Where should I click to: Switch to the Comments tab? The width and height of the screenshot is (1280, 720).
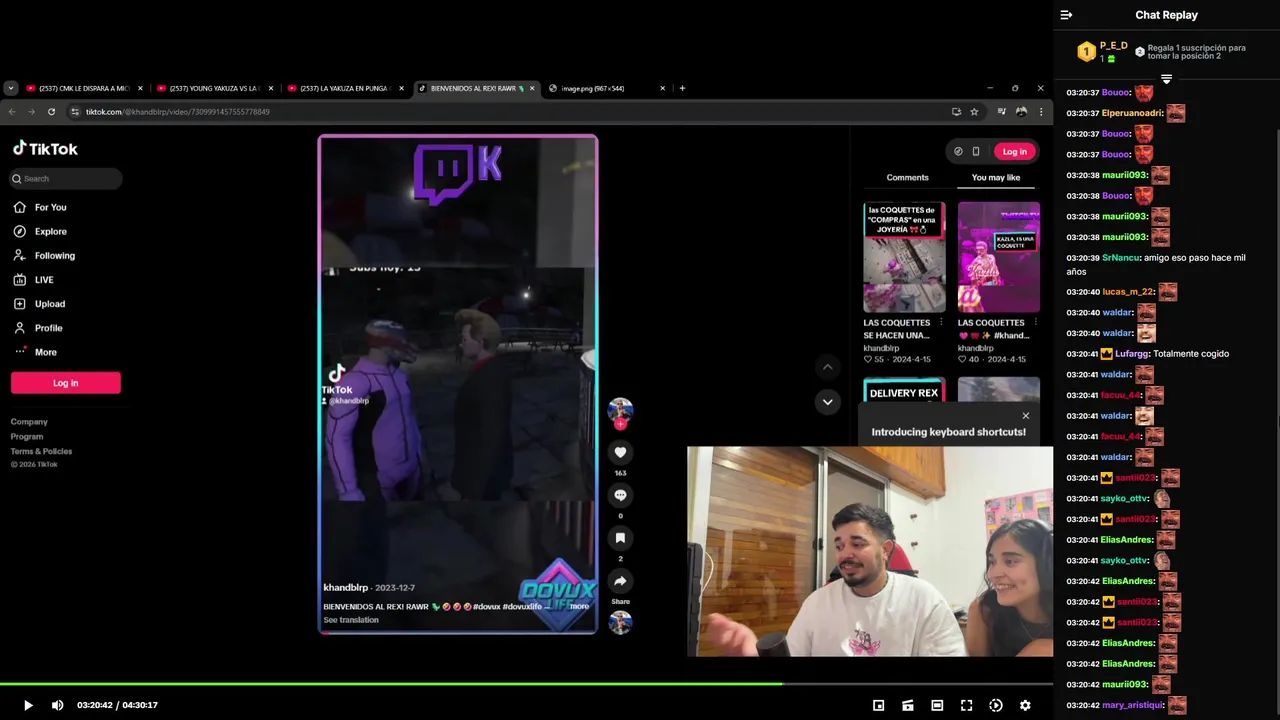[x=907, y=177]
